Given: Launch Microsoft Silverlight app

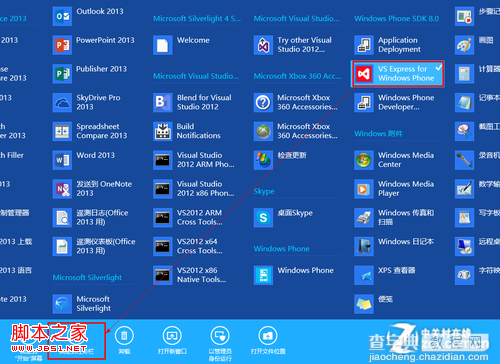Looking at the screenshot, I should (x=82, y=304).
